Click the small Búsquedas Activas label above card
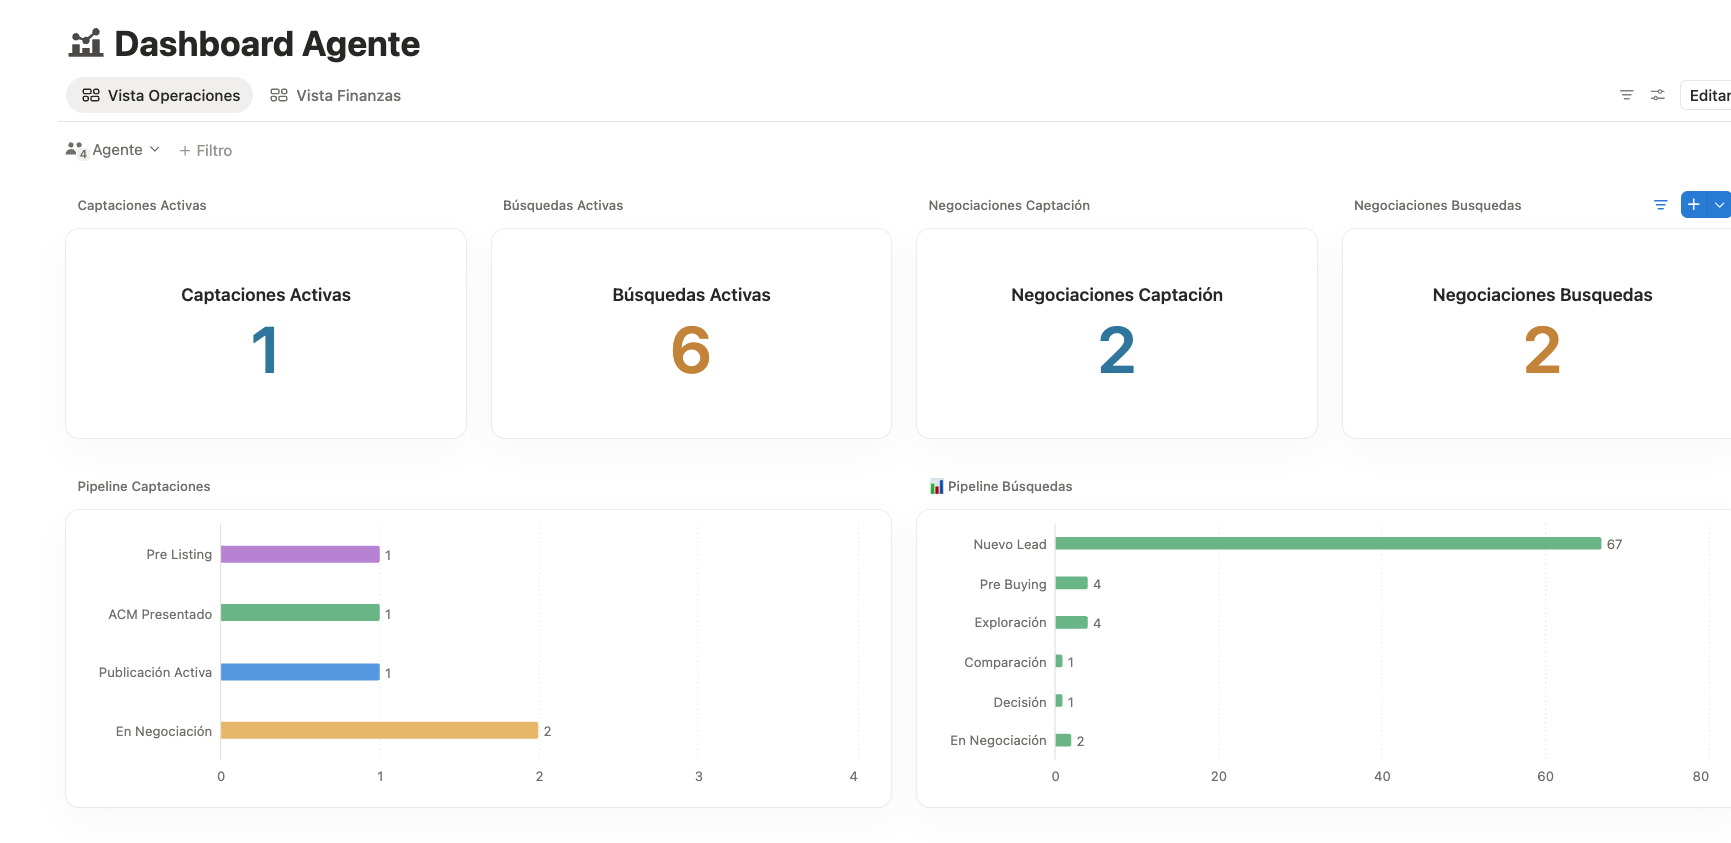The width and height of the screenshot is (1731, 843). tap(563, 205)
